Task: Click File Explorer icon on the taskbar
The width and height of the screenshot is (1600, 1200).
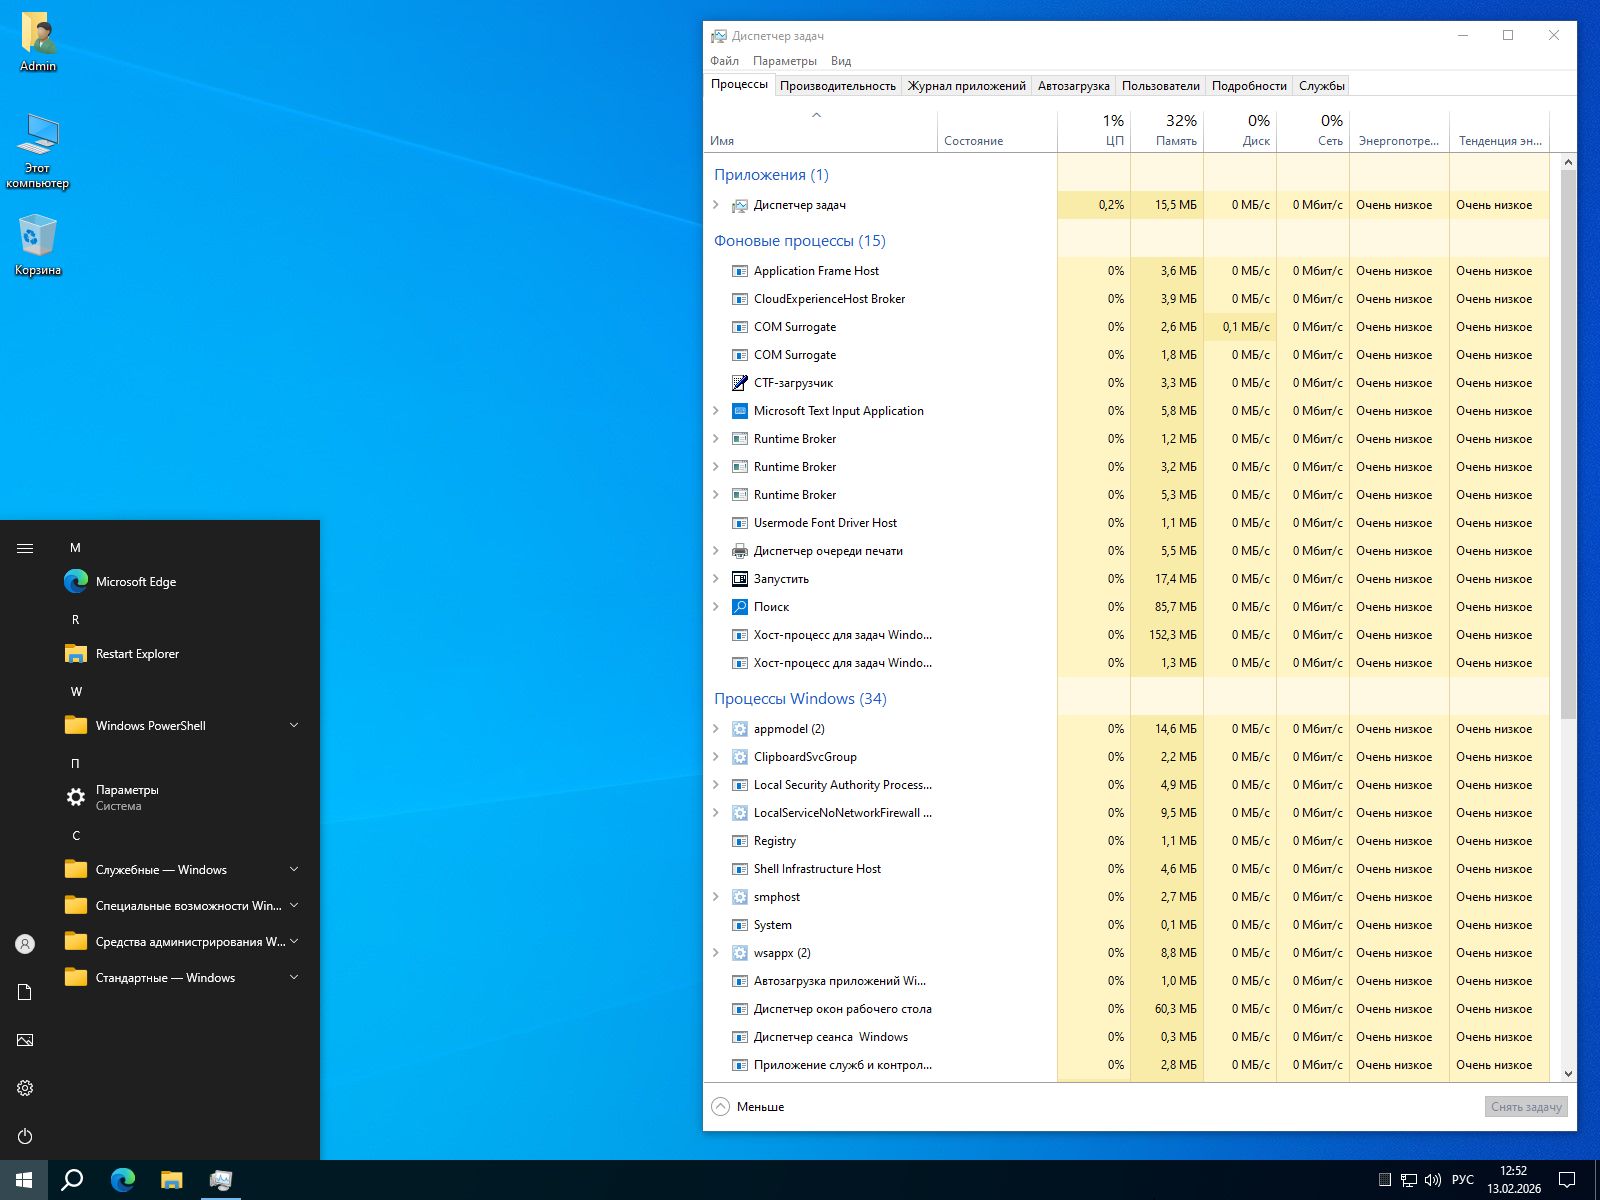Action: coord(172,1180)
